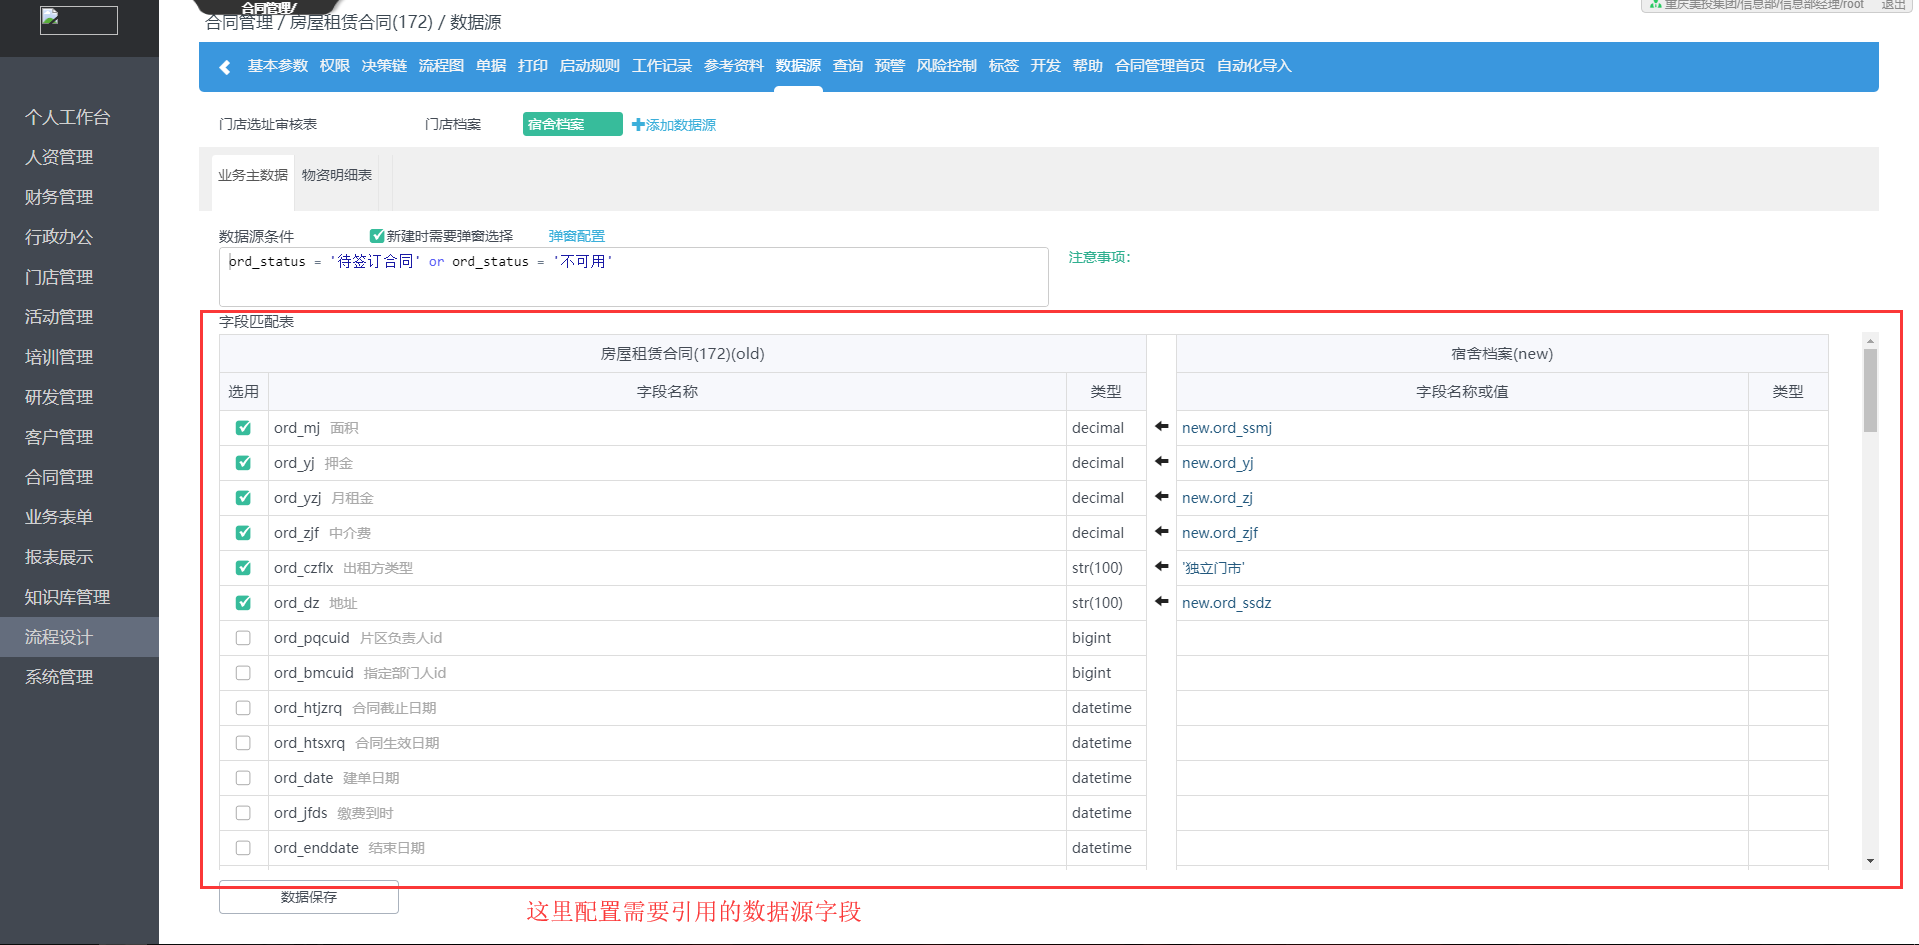Click scrollbar down arrow in field table
Screen dimensions: 1919x945
coord(1870,861)
